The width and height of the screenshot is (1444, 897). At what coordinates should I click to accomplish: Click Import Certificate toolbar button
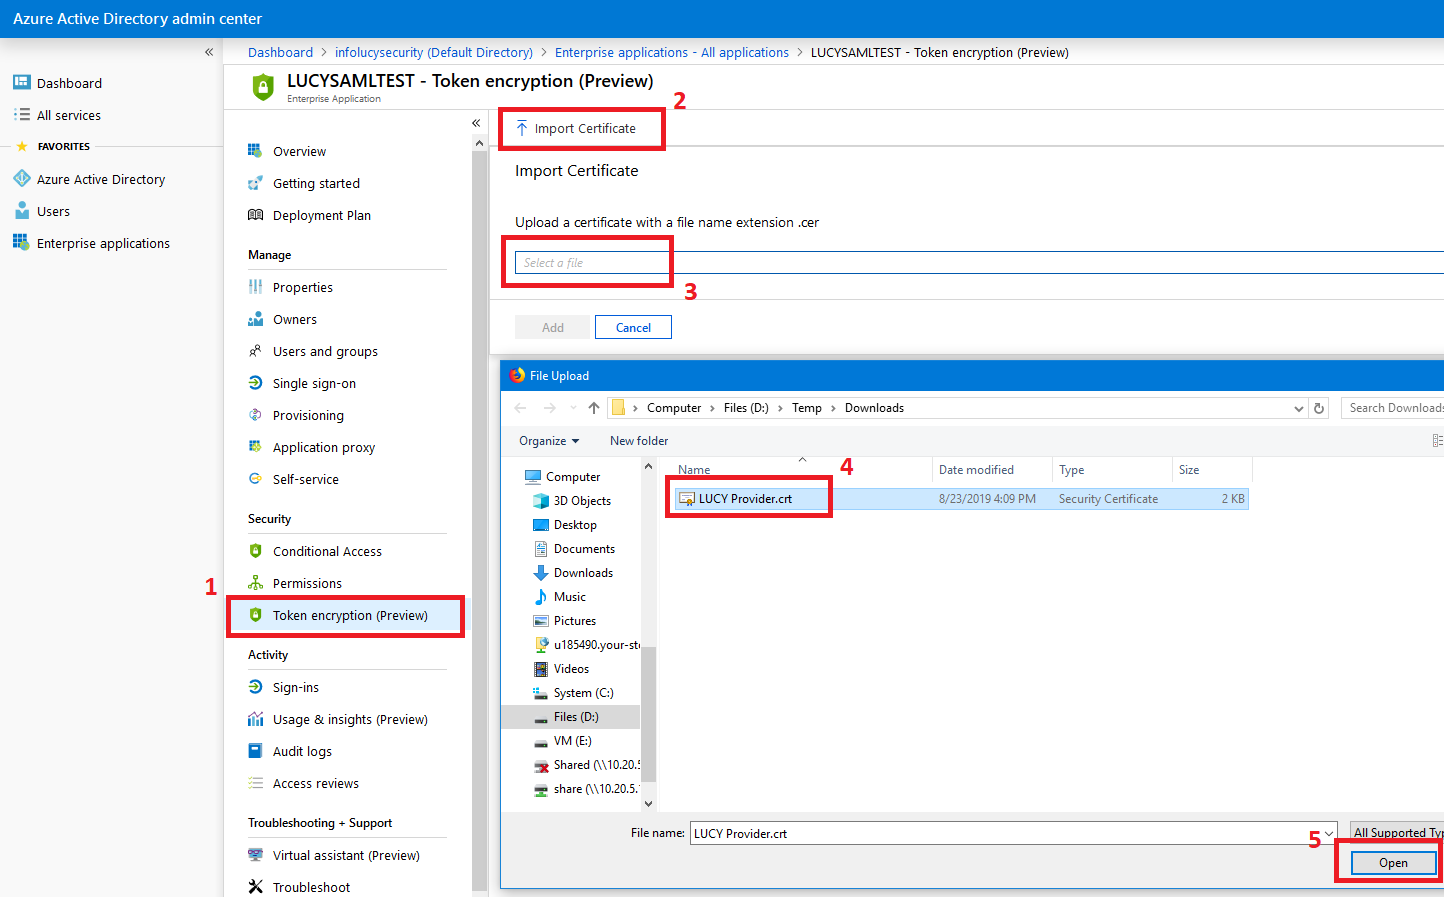[576, 128]
